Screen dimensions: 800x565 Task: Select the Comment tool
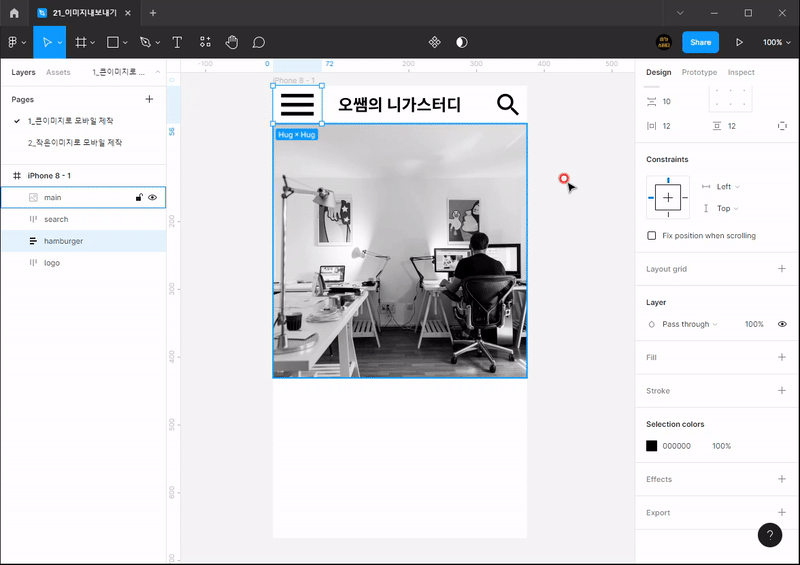(x=259, y=42)
